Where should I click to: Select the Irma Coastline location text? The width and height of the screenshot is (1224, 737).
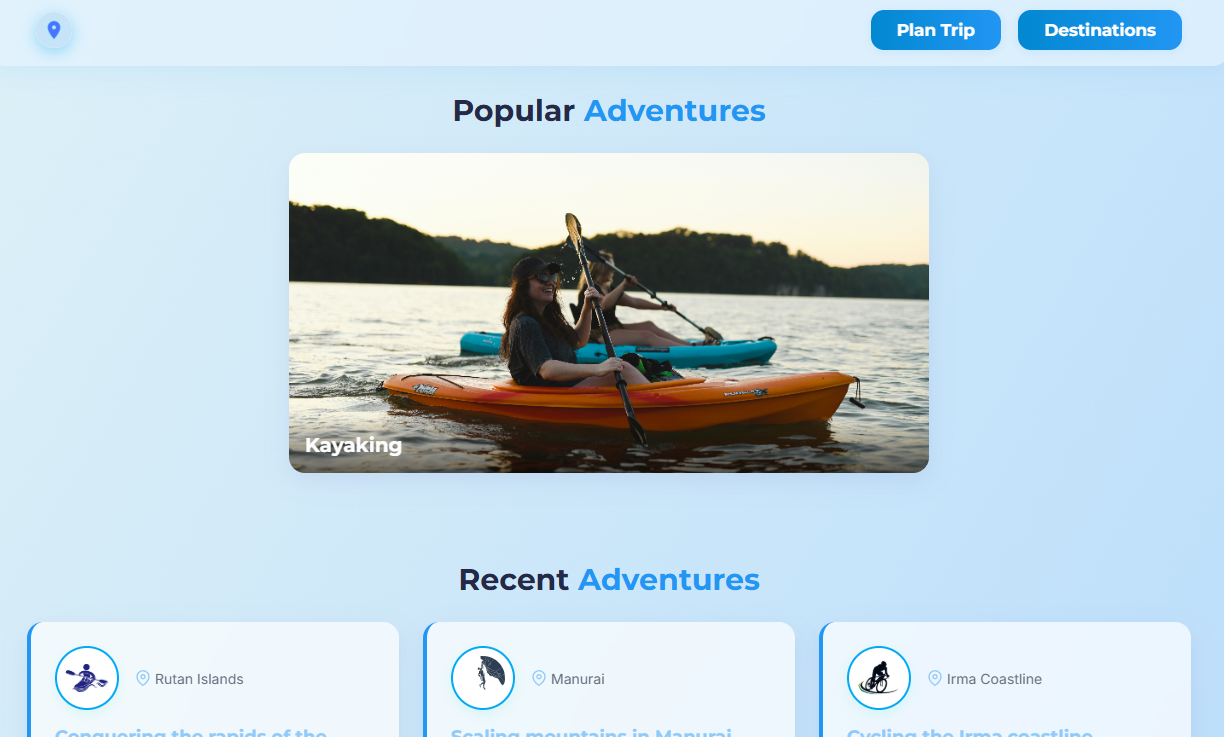pos(994,679)
